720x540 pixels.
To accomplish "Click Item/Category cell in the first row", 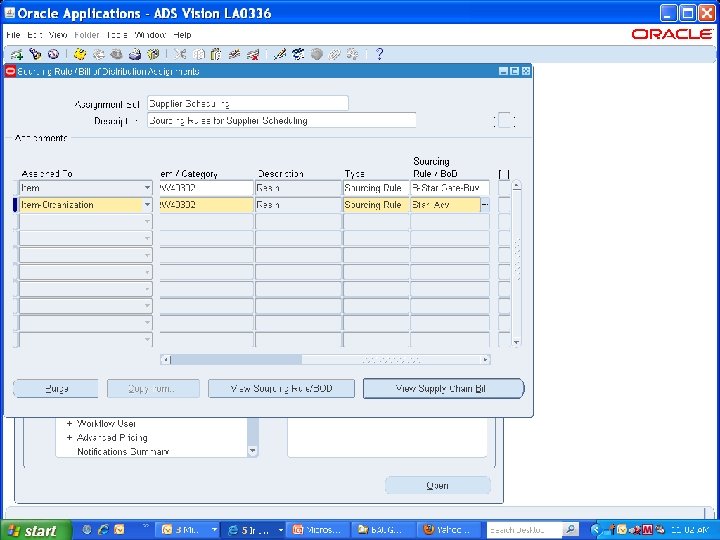I will [x=206, y=188].
